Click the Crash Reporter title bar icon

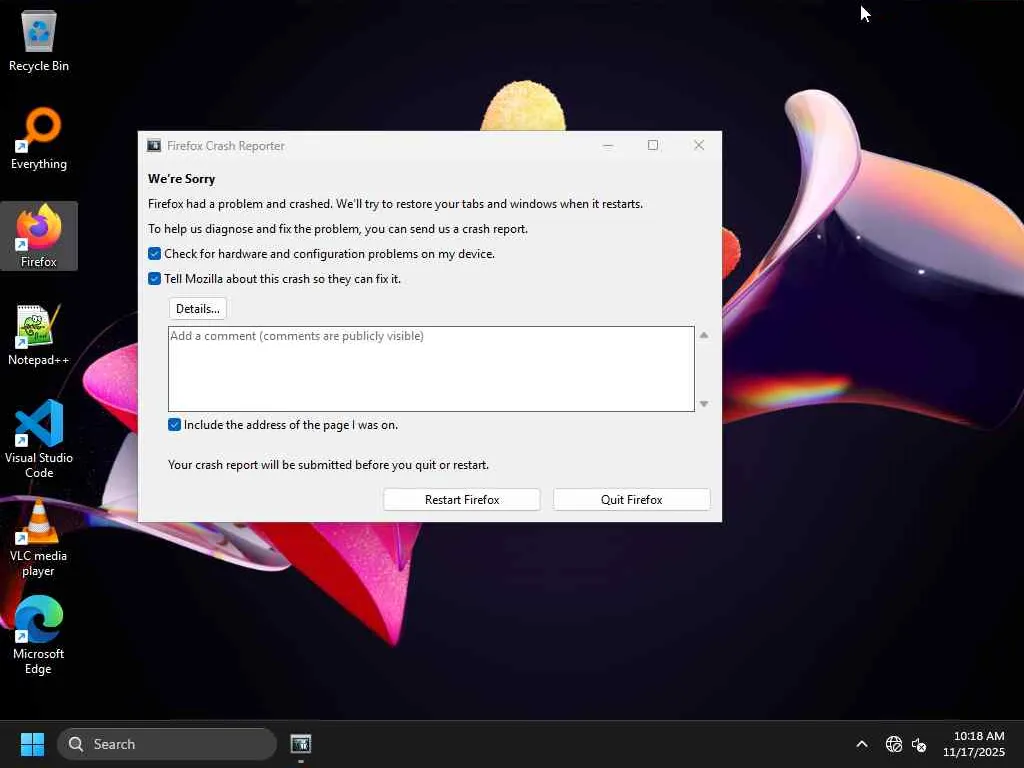coord(154,146)
